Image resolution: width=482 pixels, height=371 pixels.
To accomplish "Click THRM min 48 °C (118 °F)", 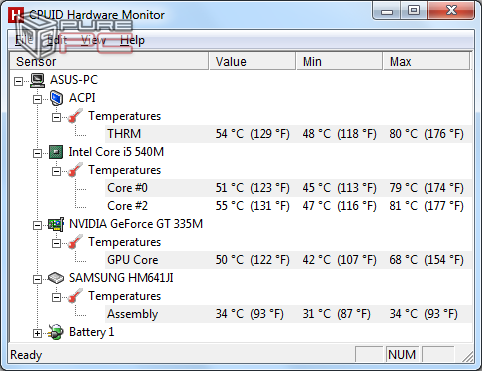I will coord(339,134).
